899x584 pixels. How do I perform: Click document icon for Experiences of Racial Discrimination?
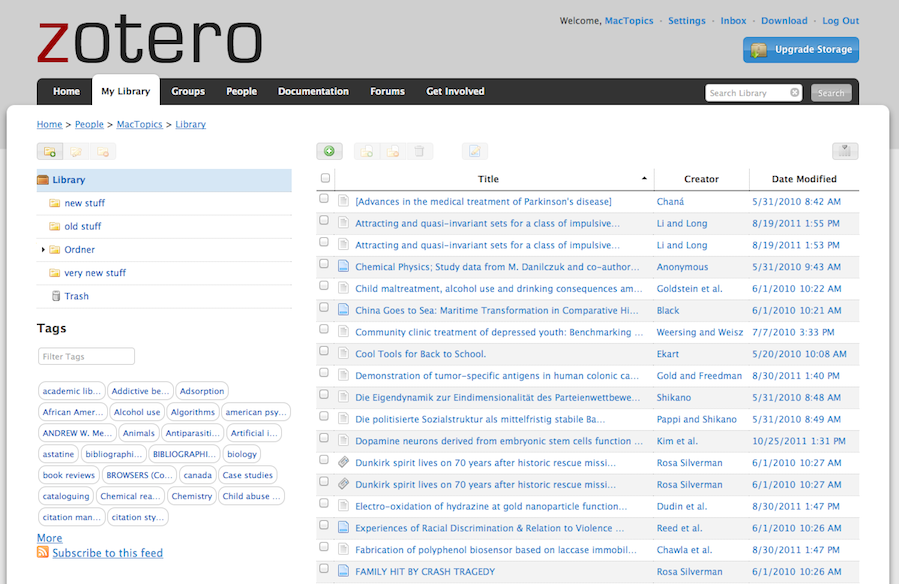pos(343,527)
